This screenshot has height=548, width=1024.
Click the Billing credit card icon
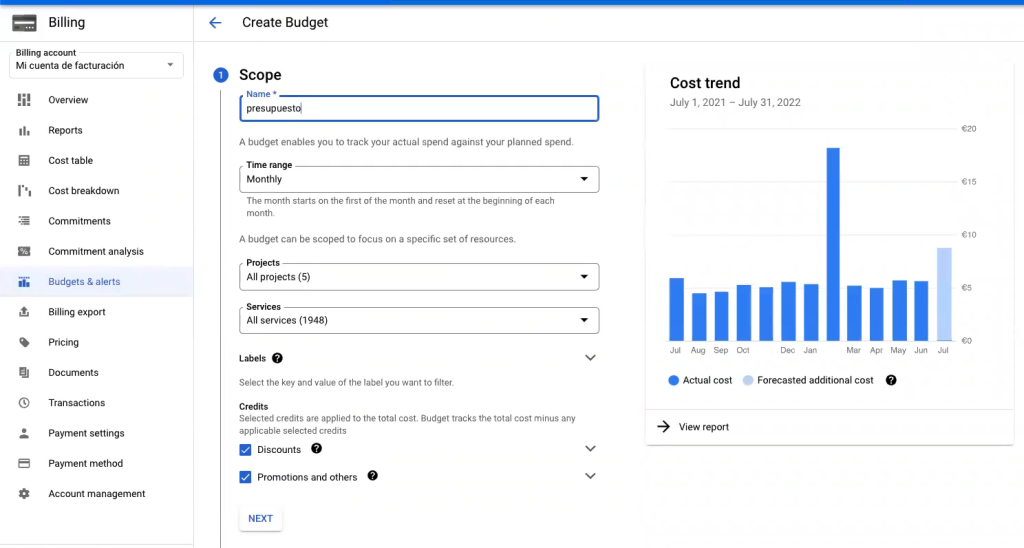coord(24,23)
